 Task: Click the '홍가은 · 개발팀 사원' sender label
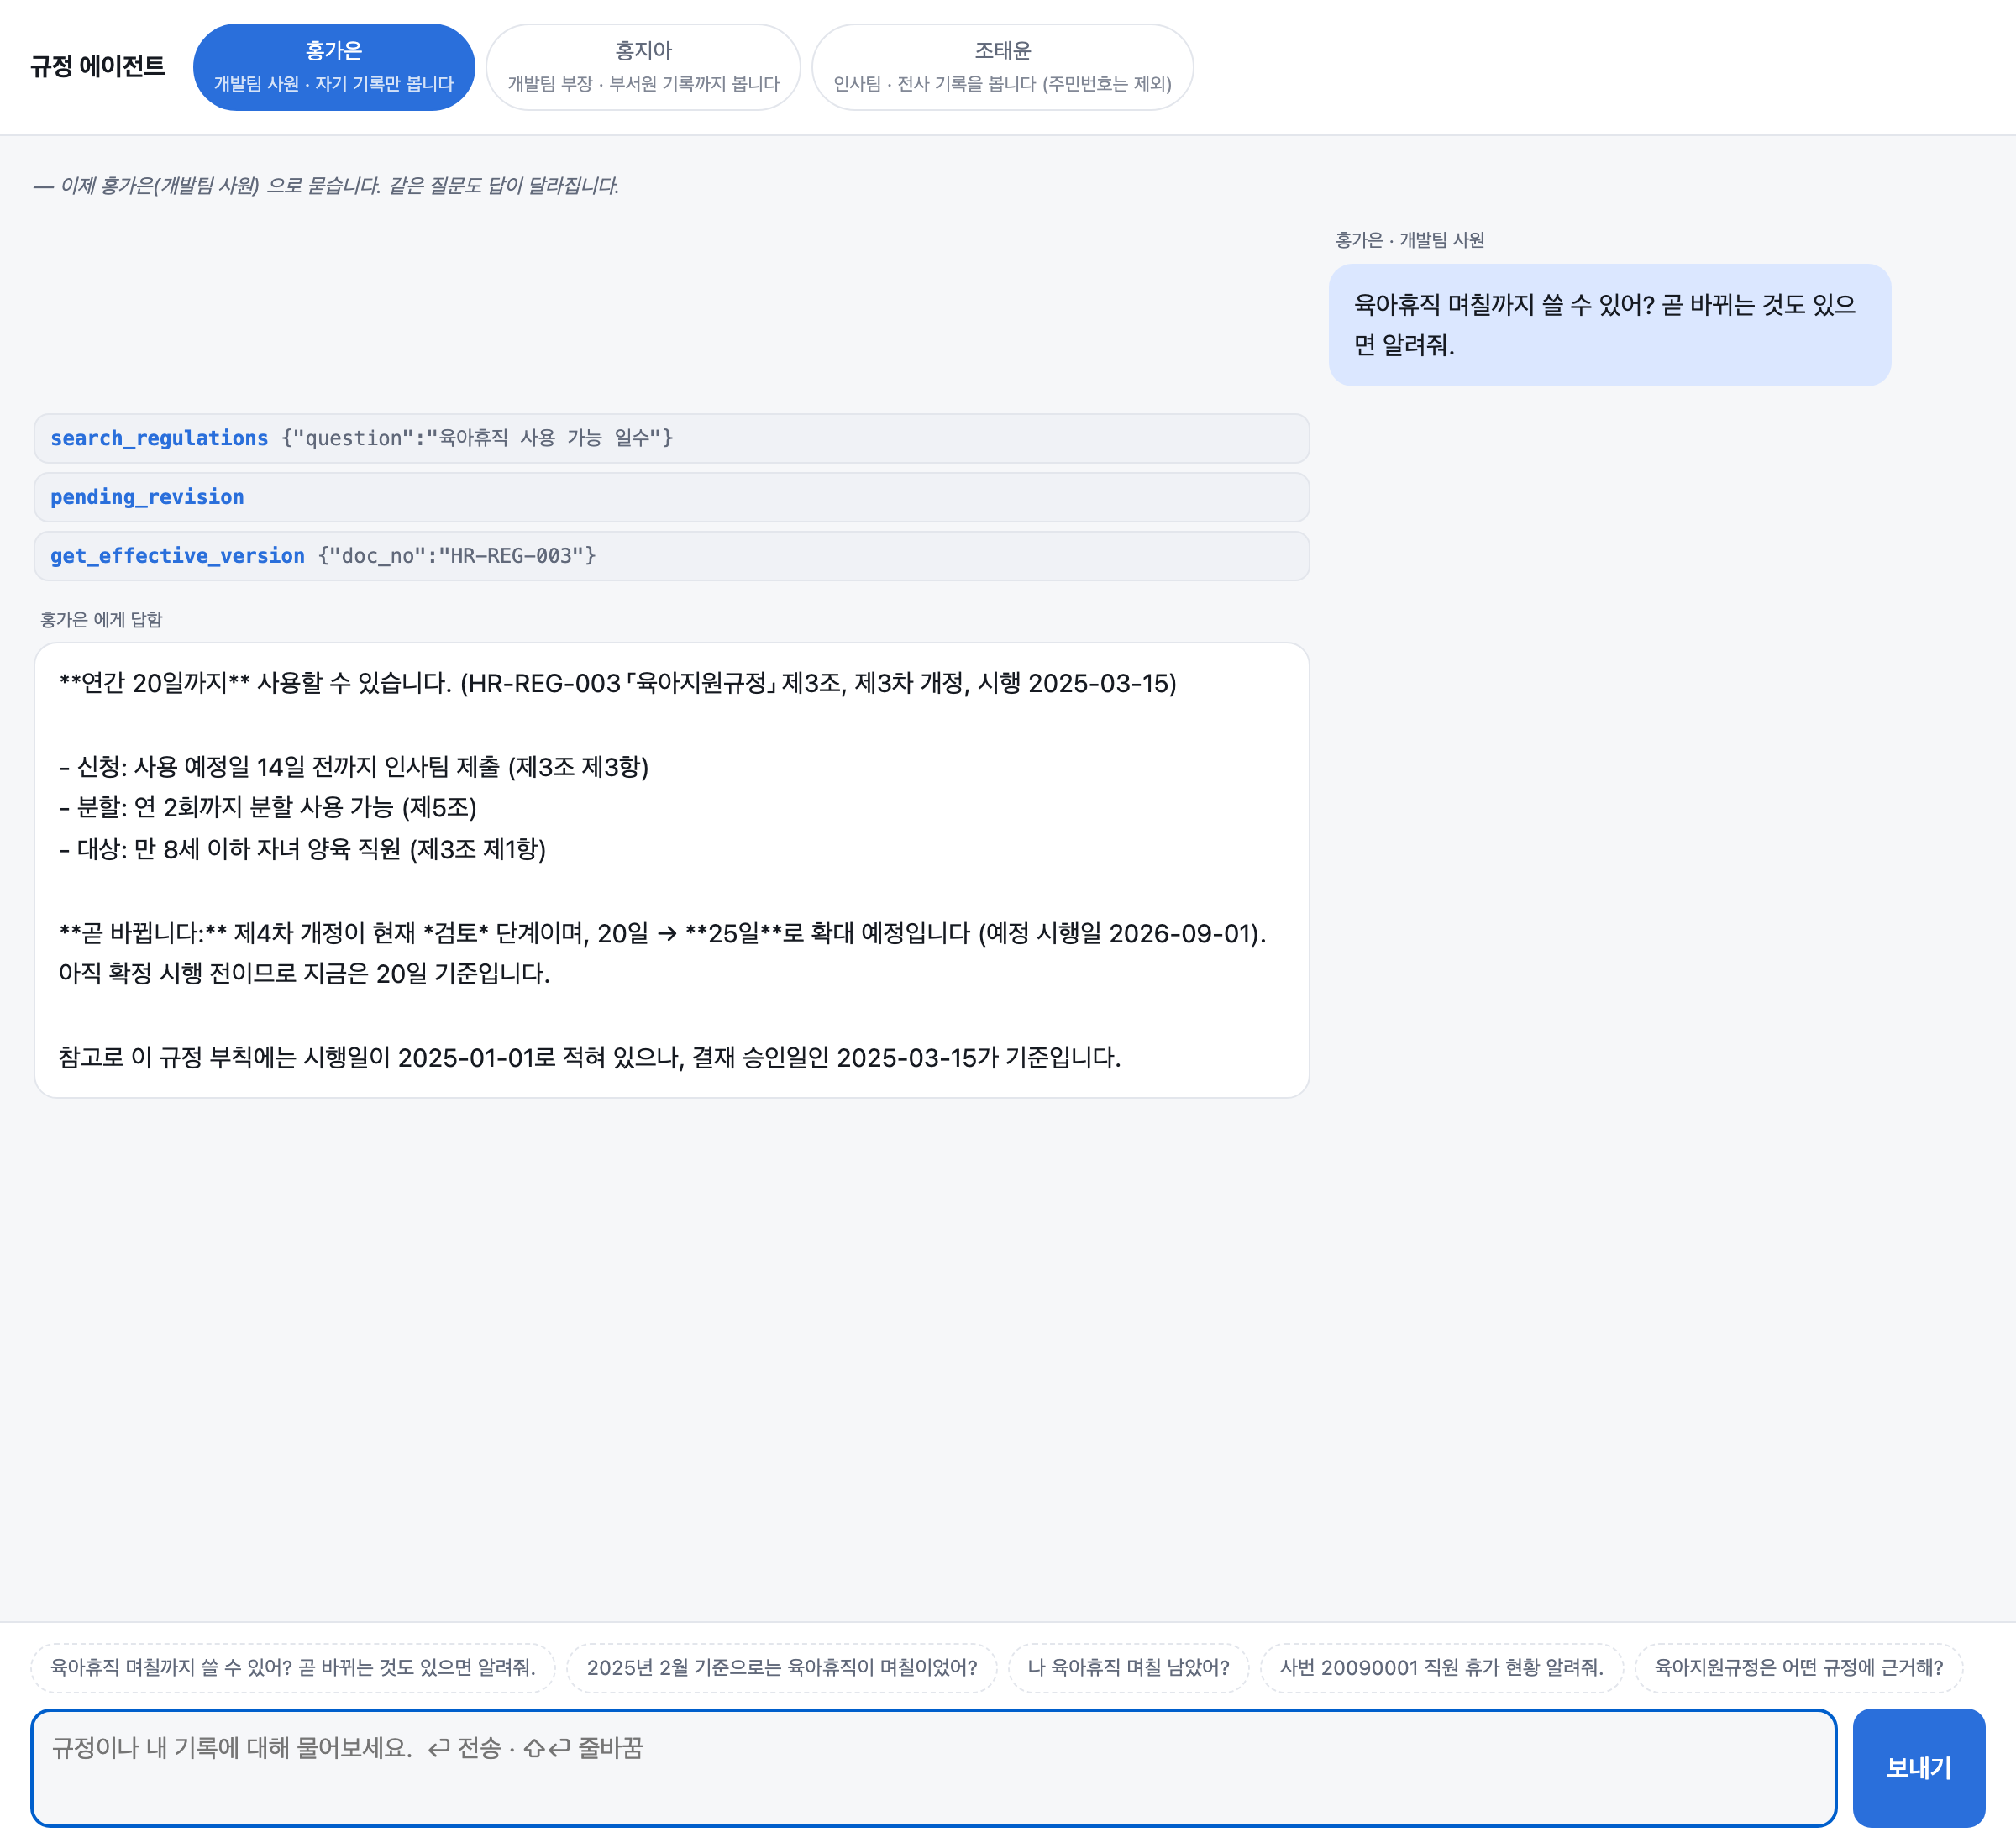1409,240
